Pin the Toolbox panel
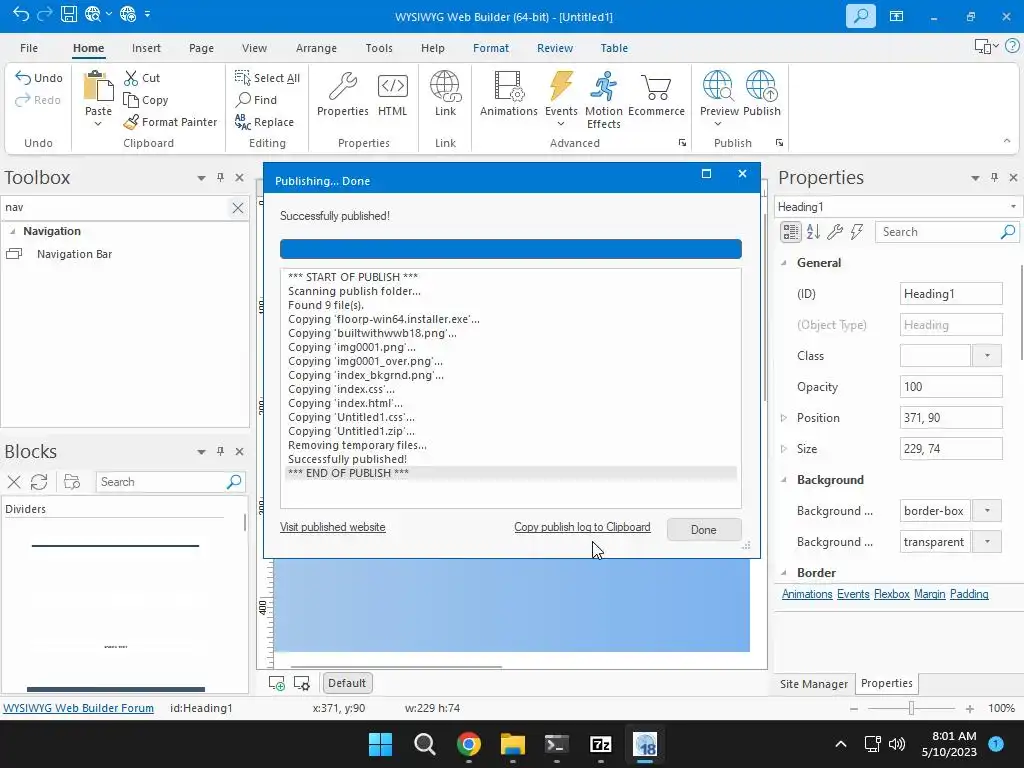The height and width of the screenshot is (768, 1024). (220, 178)
